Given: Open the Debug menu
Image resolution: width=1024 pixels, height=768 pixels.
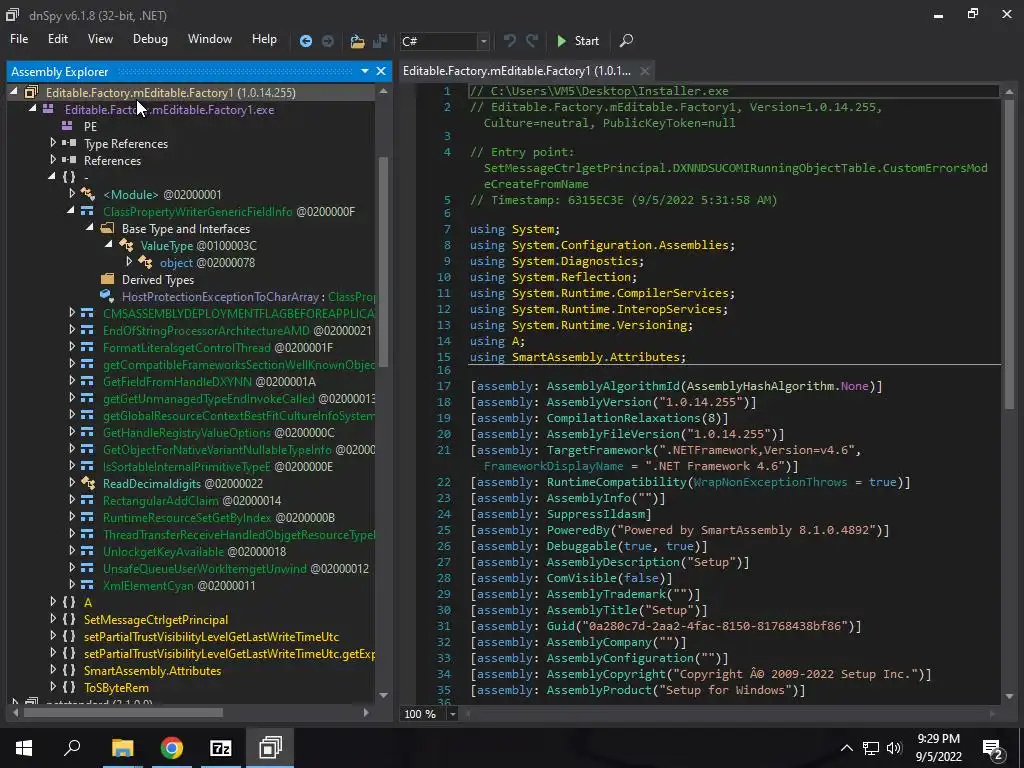Looking at the screenshot, I should [x=150, y=39].
